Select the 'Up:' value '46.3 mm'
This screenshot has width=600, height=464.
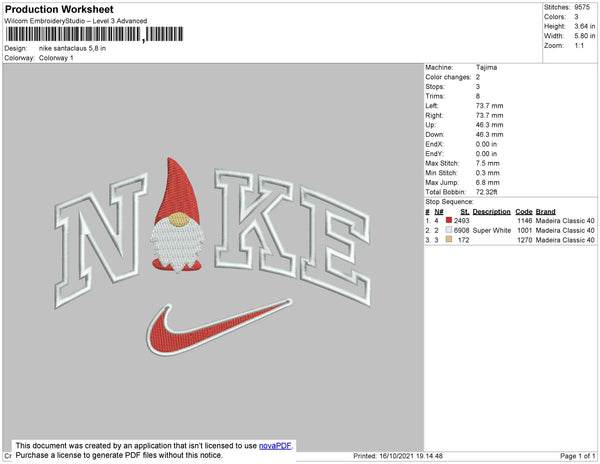[x=489, y=125]
